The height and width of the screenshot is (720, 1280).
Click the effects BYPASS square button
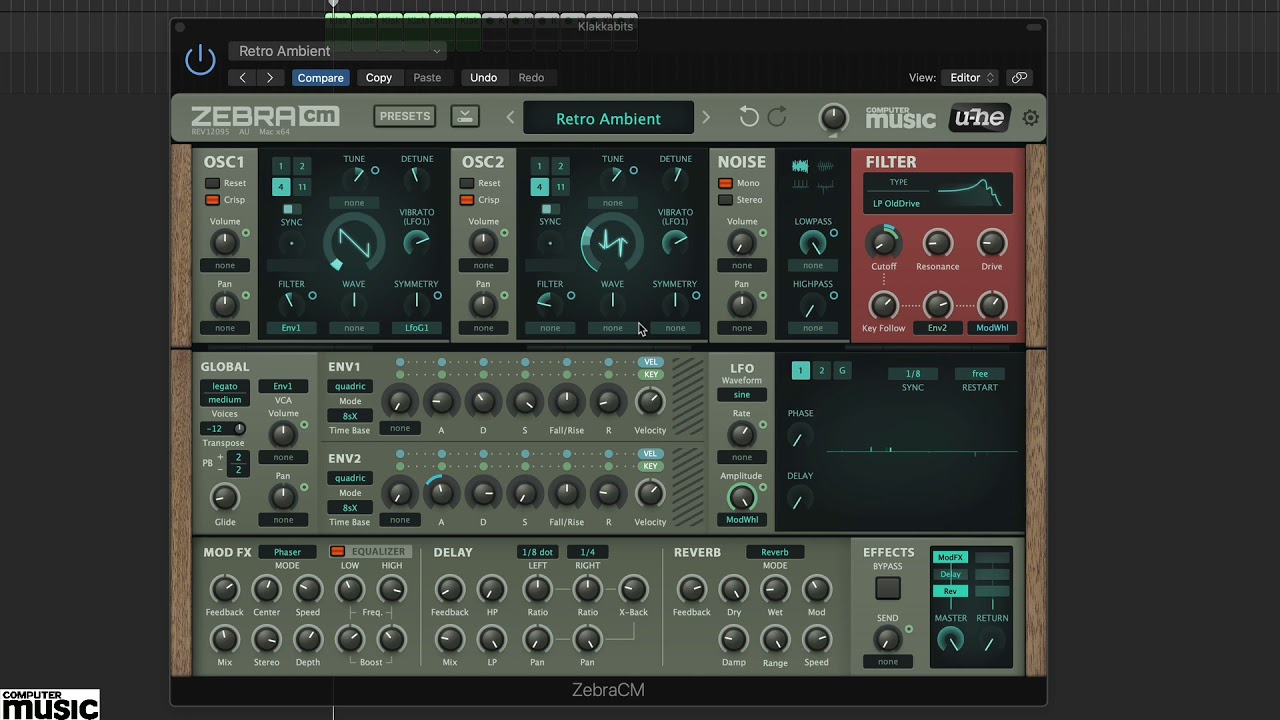(x=887, y=588)
